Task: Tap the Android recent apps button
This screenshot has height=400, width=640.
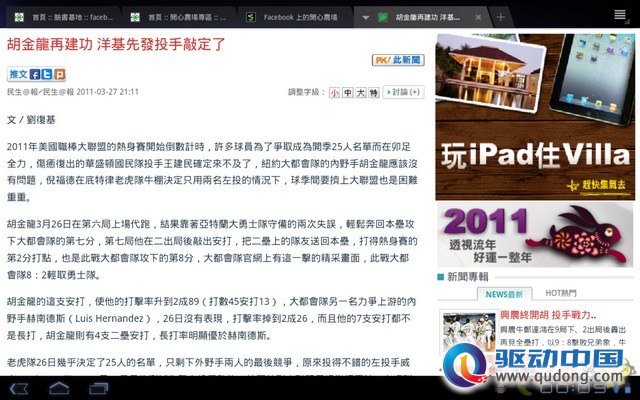Action: coord(99,389)
